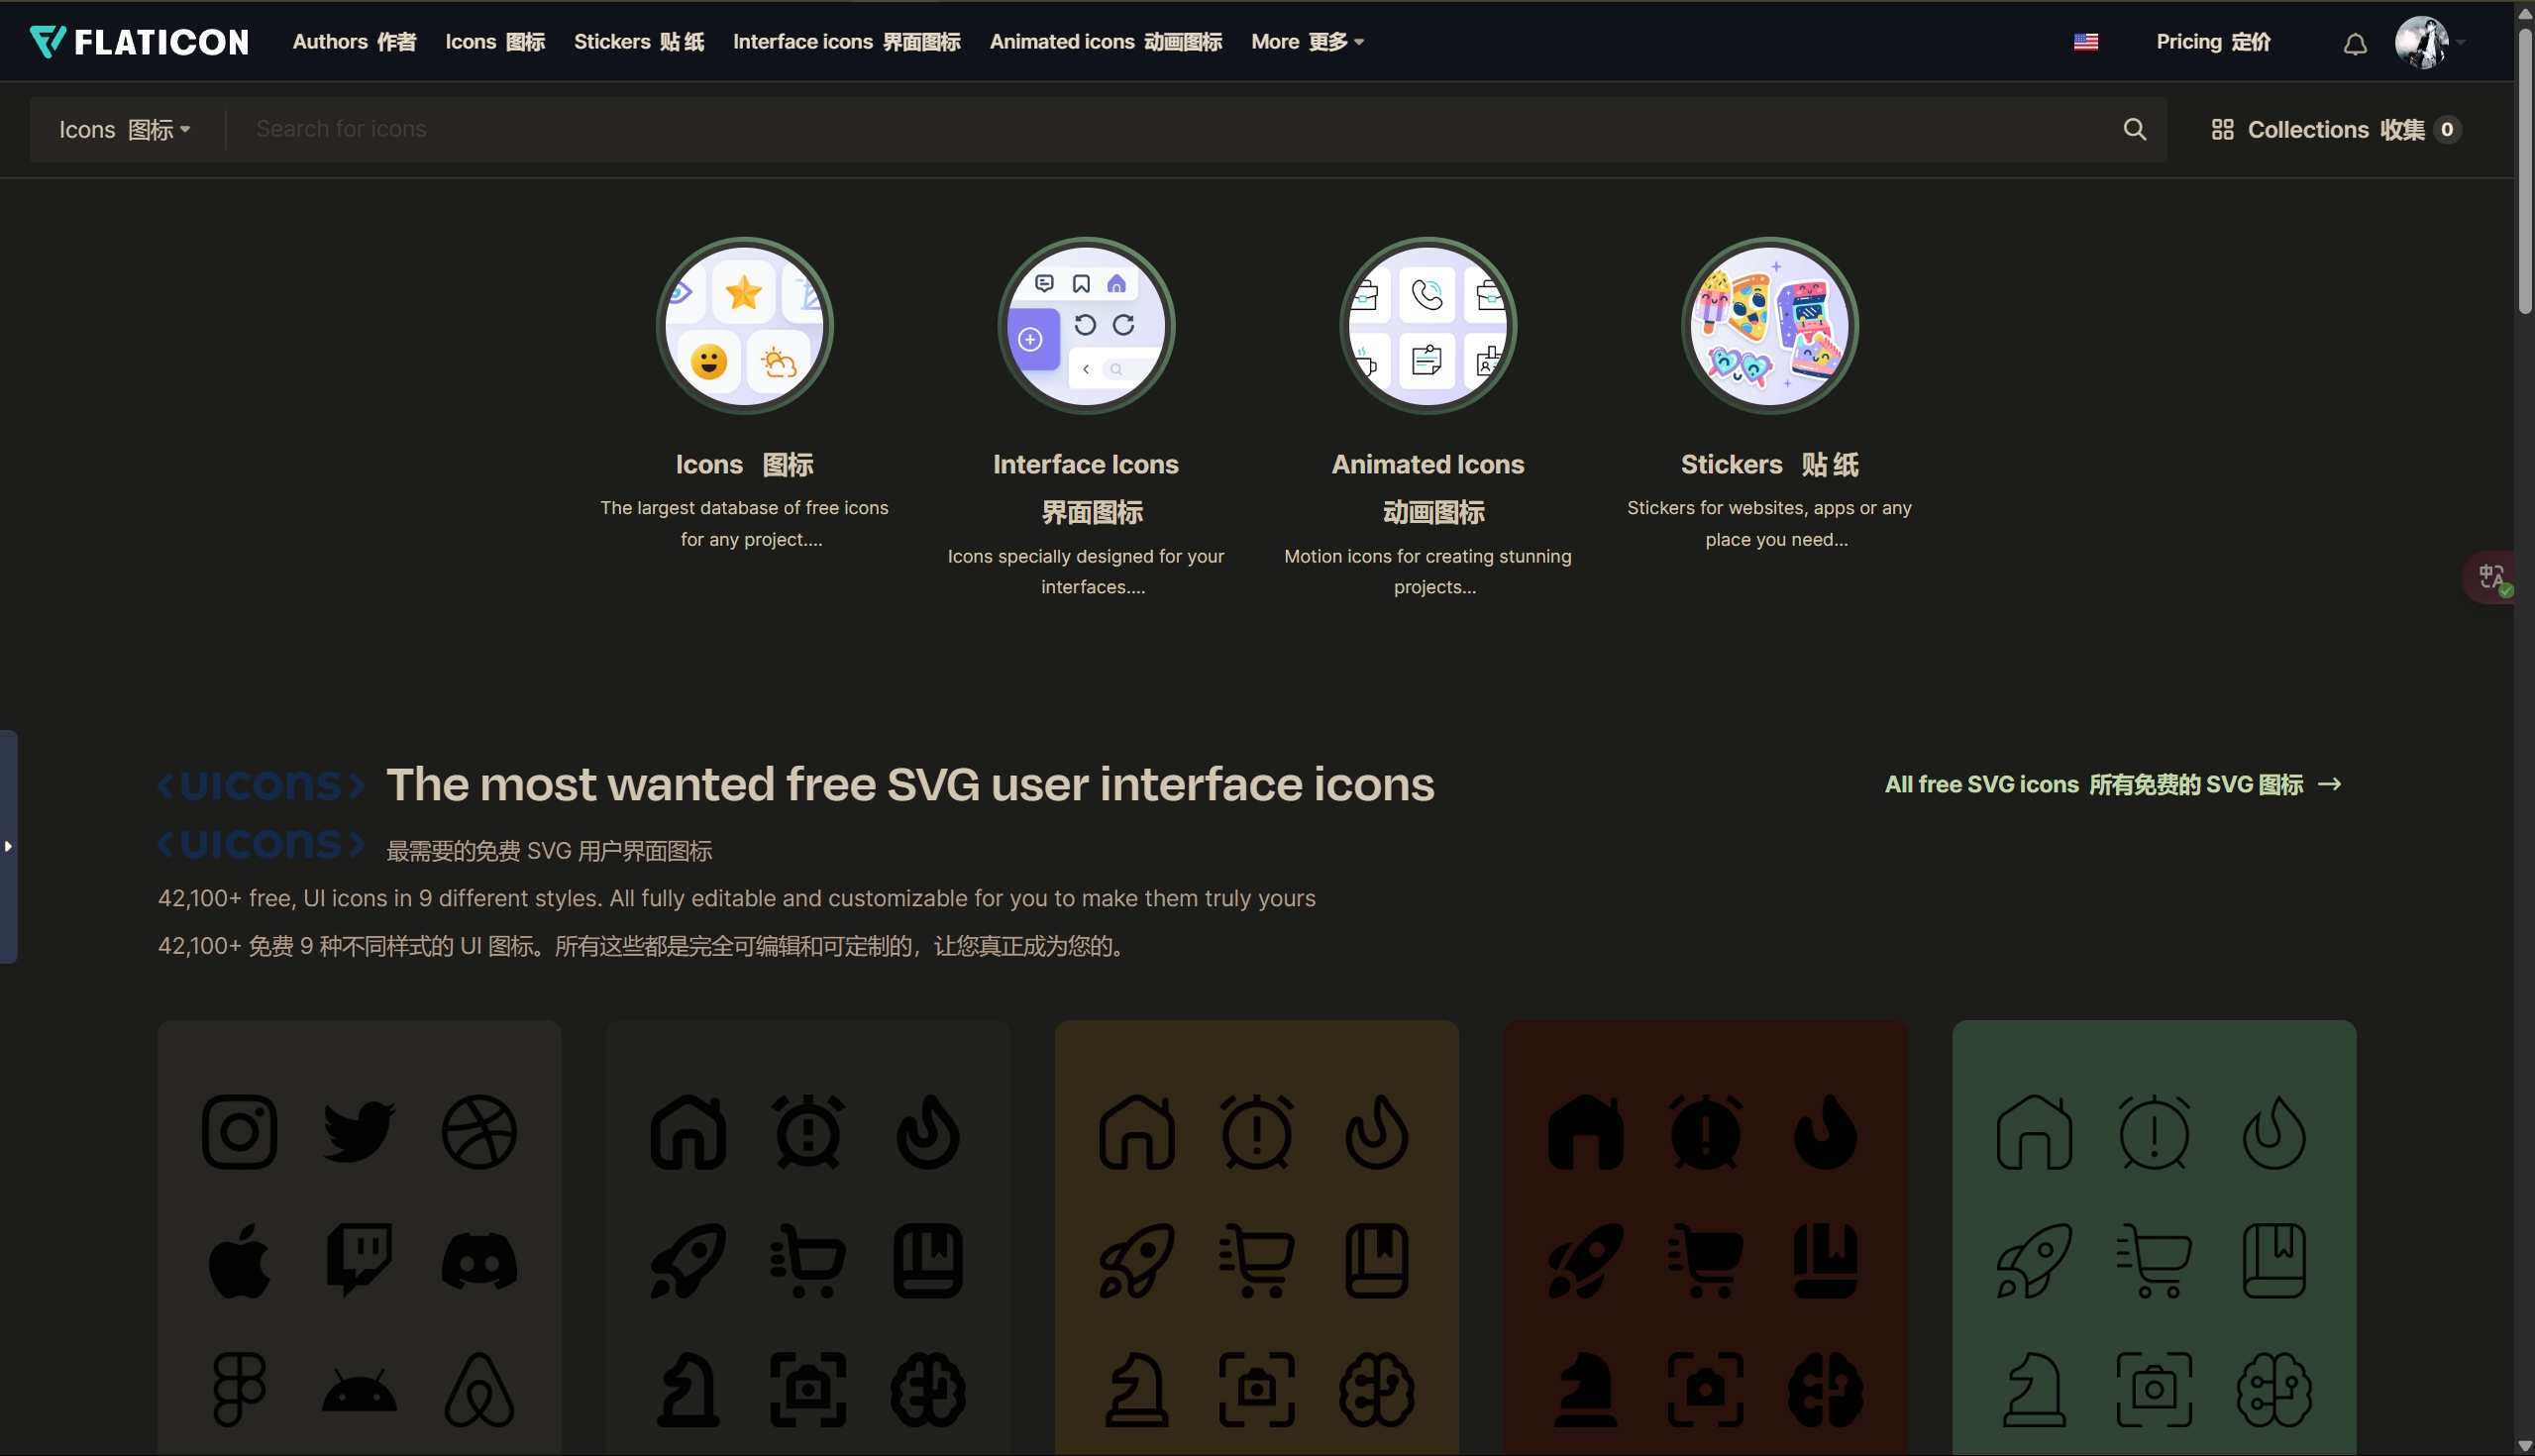The height and width of the screenshot is (1456, 2535).
Task: Select the Android robot icon
Action: tap(359, 1391)
